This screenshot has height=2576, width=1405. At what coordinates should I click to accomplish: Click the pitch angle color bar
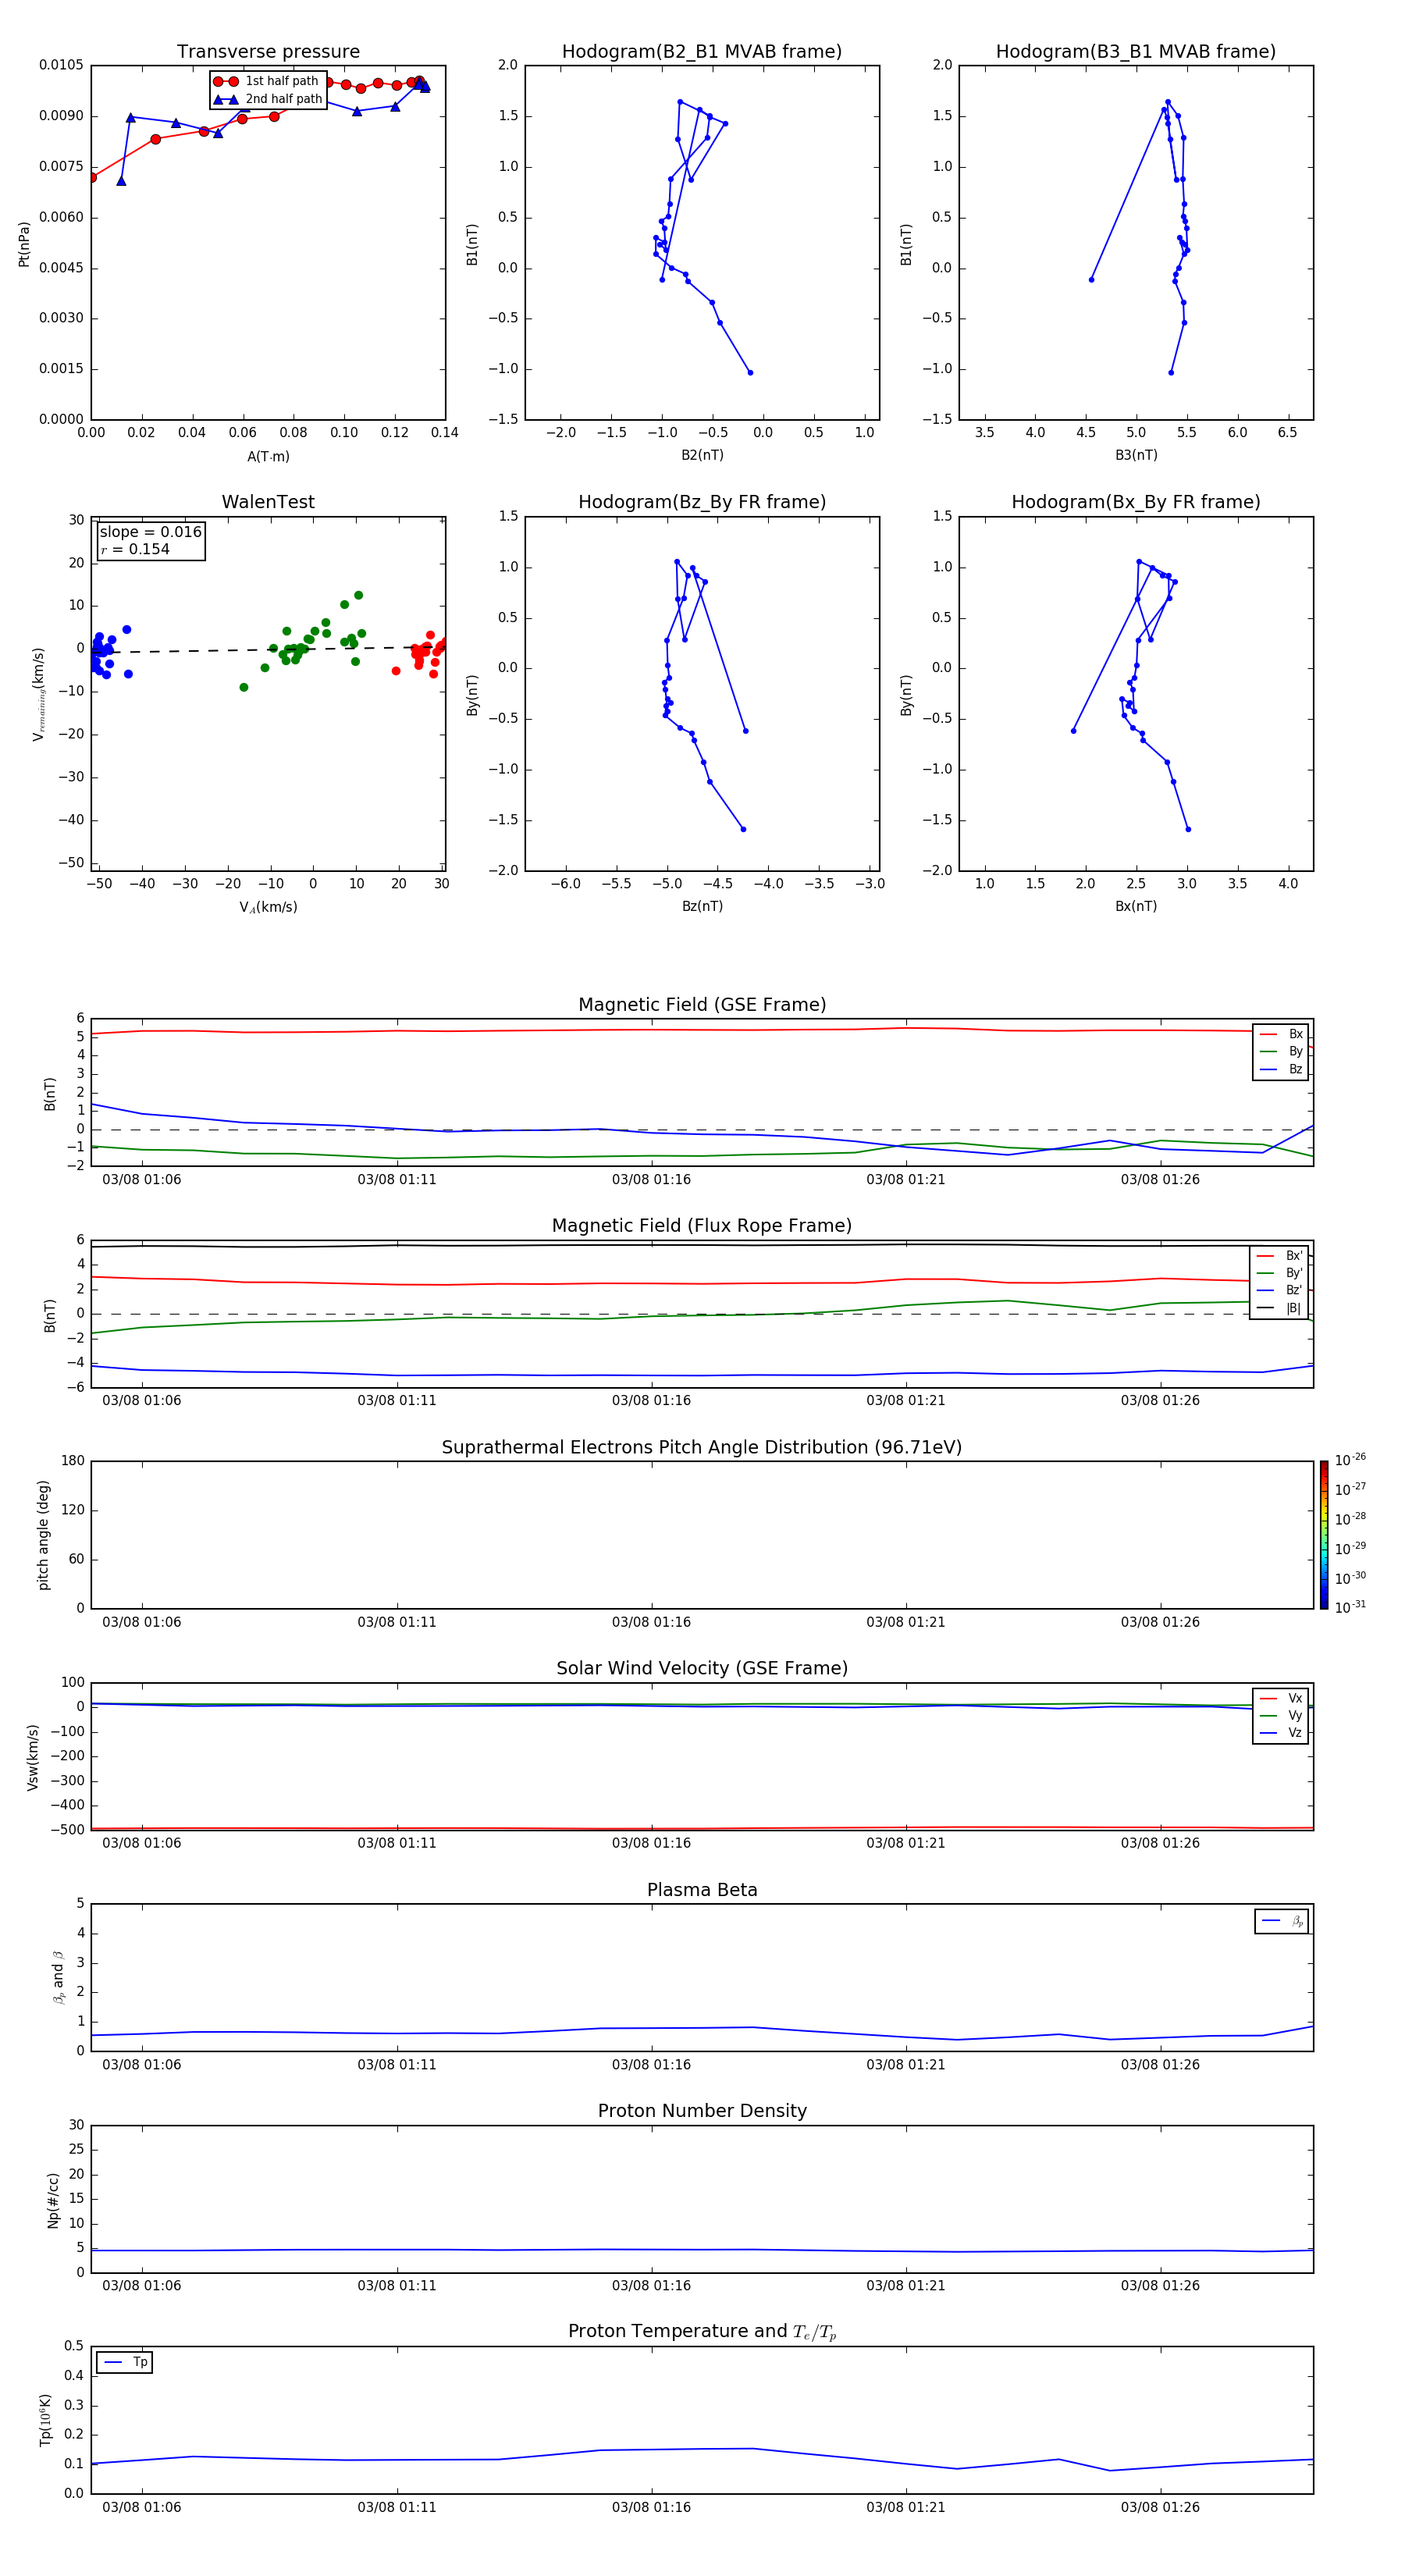pyautogui.click(x=1324, y=1535)
